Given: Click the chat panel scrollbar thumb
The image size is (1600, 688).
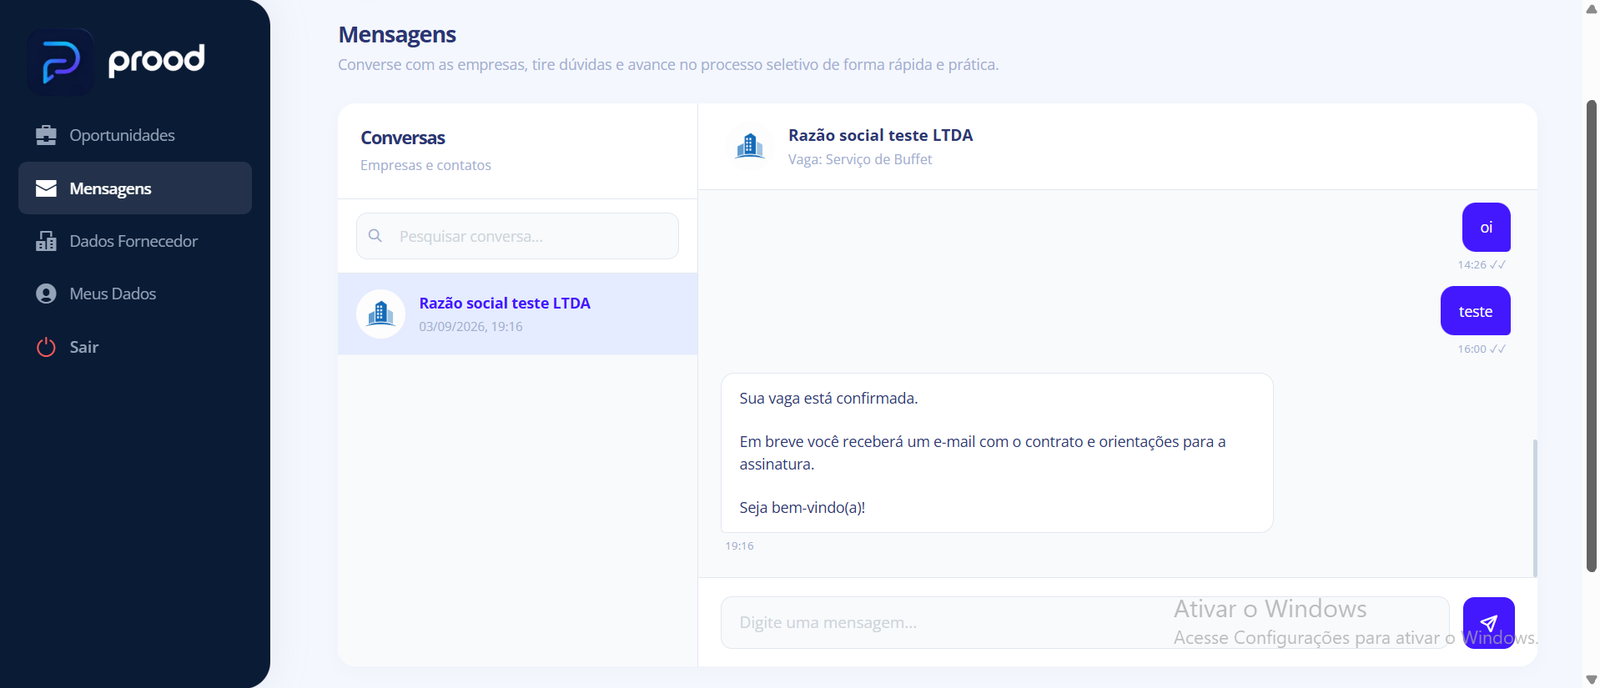Looking at the screenshot, I should click(1535, 508).
